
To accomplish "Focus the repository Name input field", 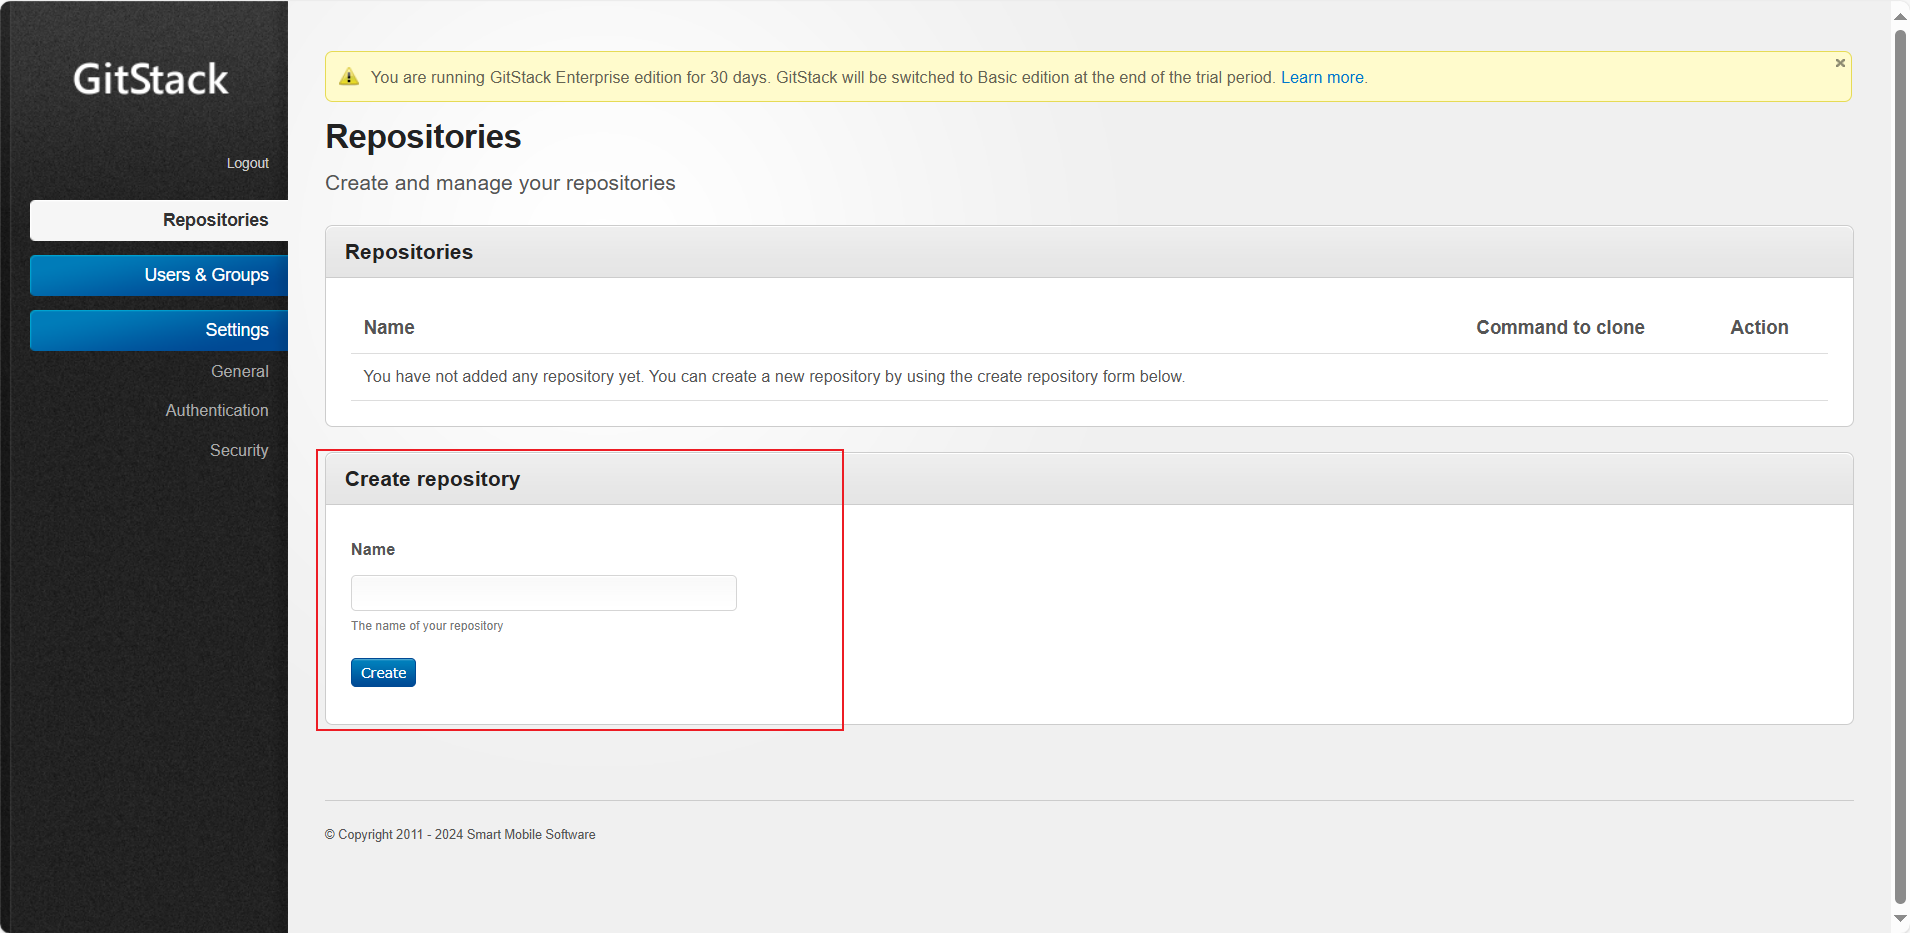I will [544, 593].
